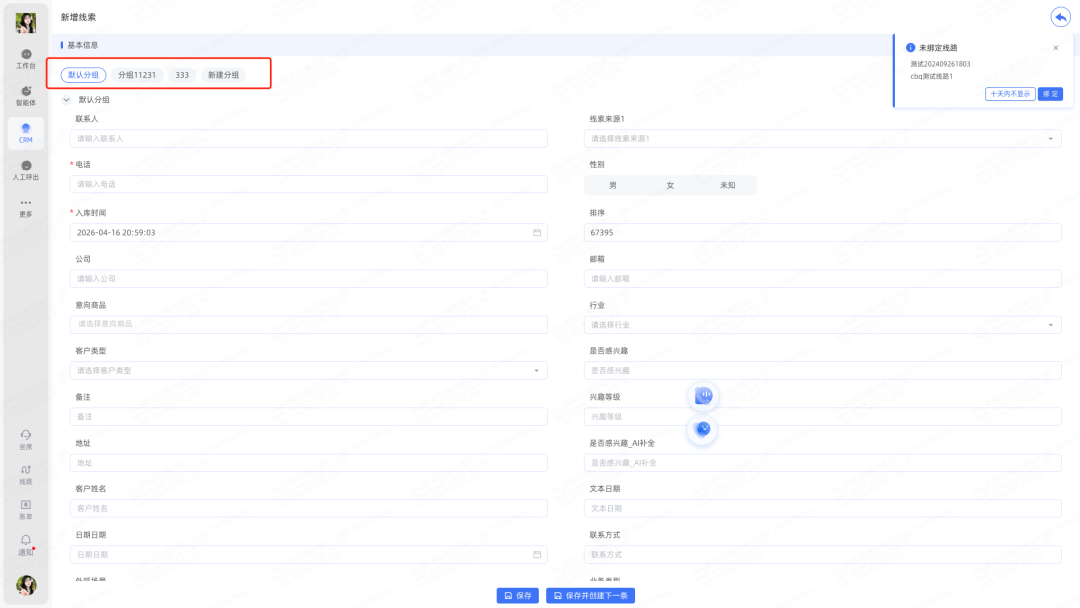Click into the 电话 phone input field
The image size is (1080, 608).
(309, 185)
